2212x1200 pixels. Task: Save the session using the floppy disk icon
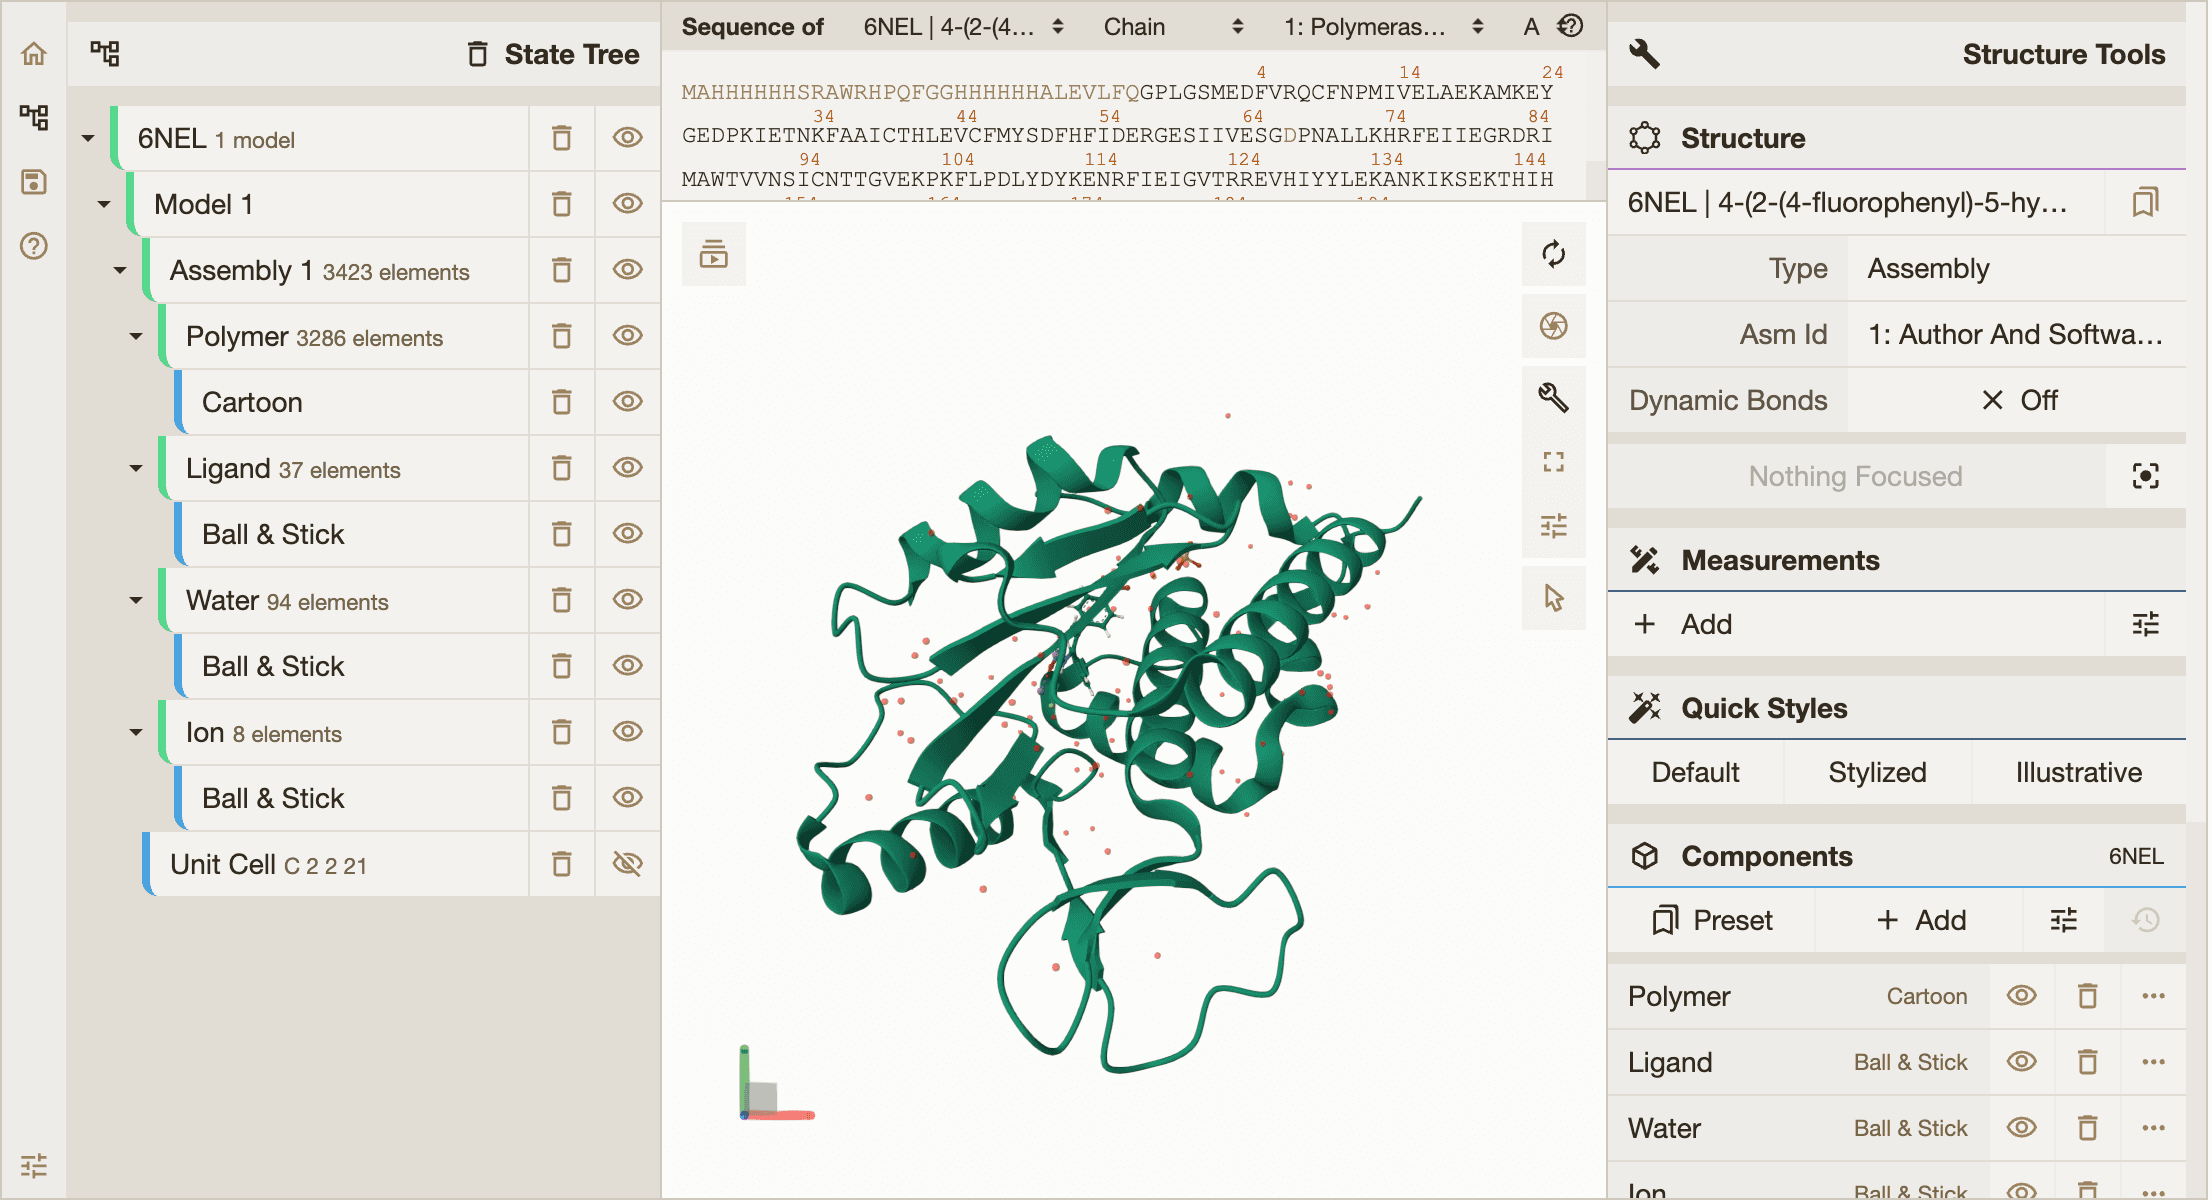[33, 182]
